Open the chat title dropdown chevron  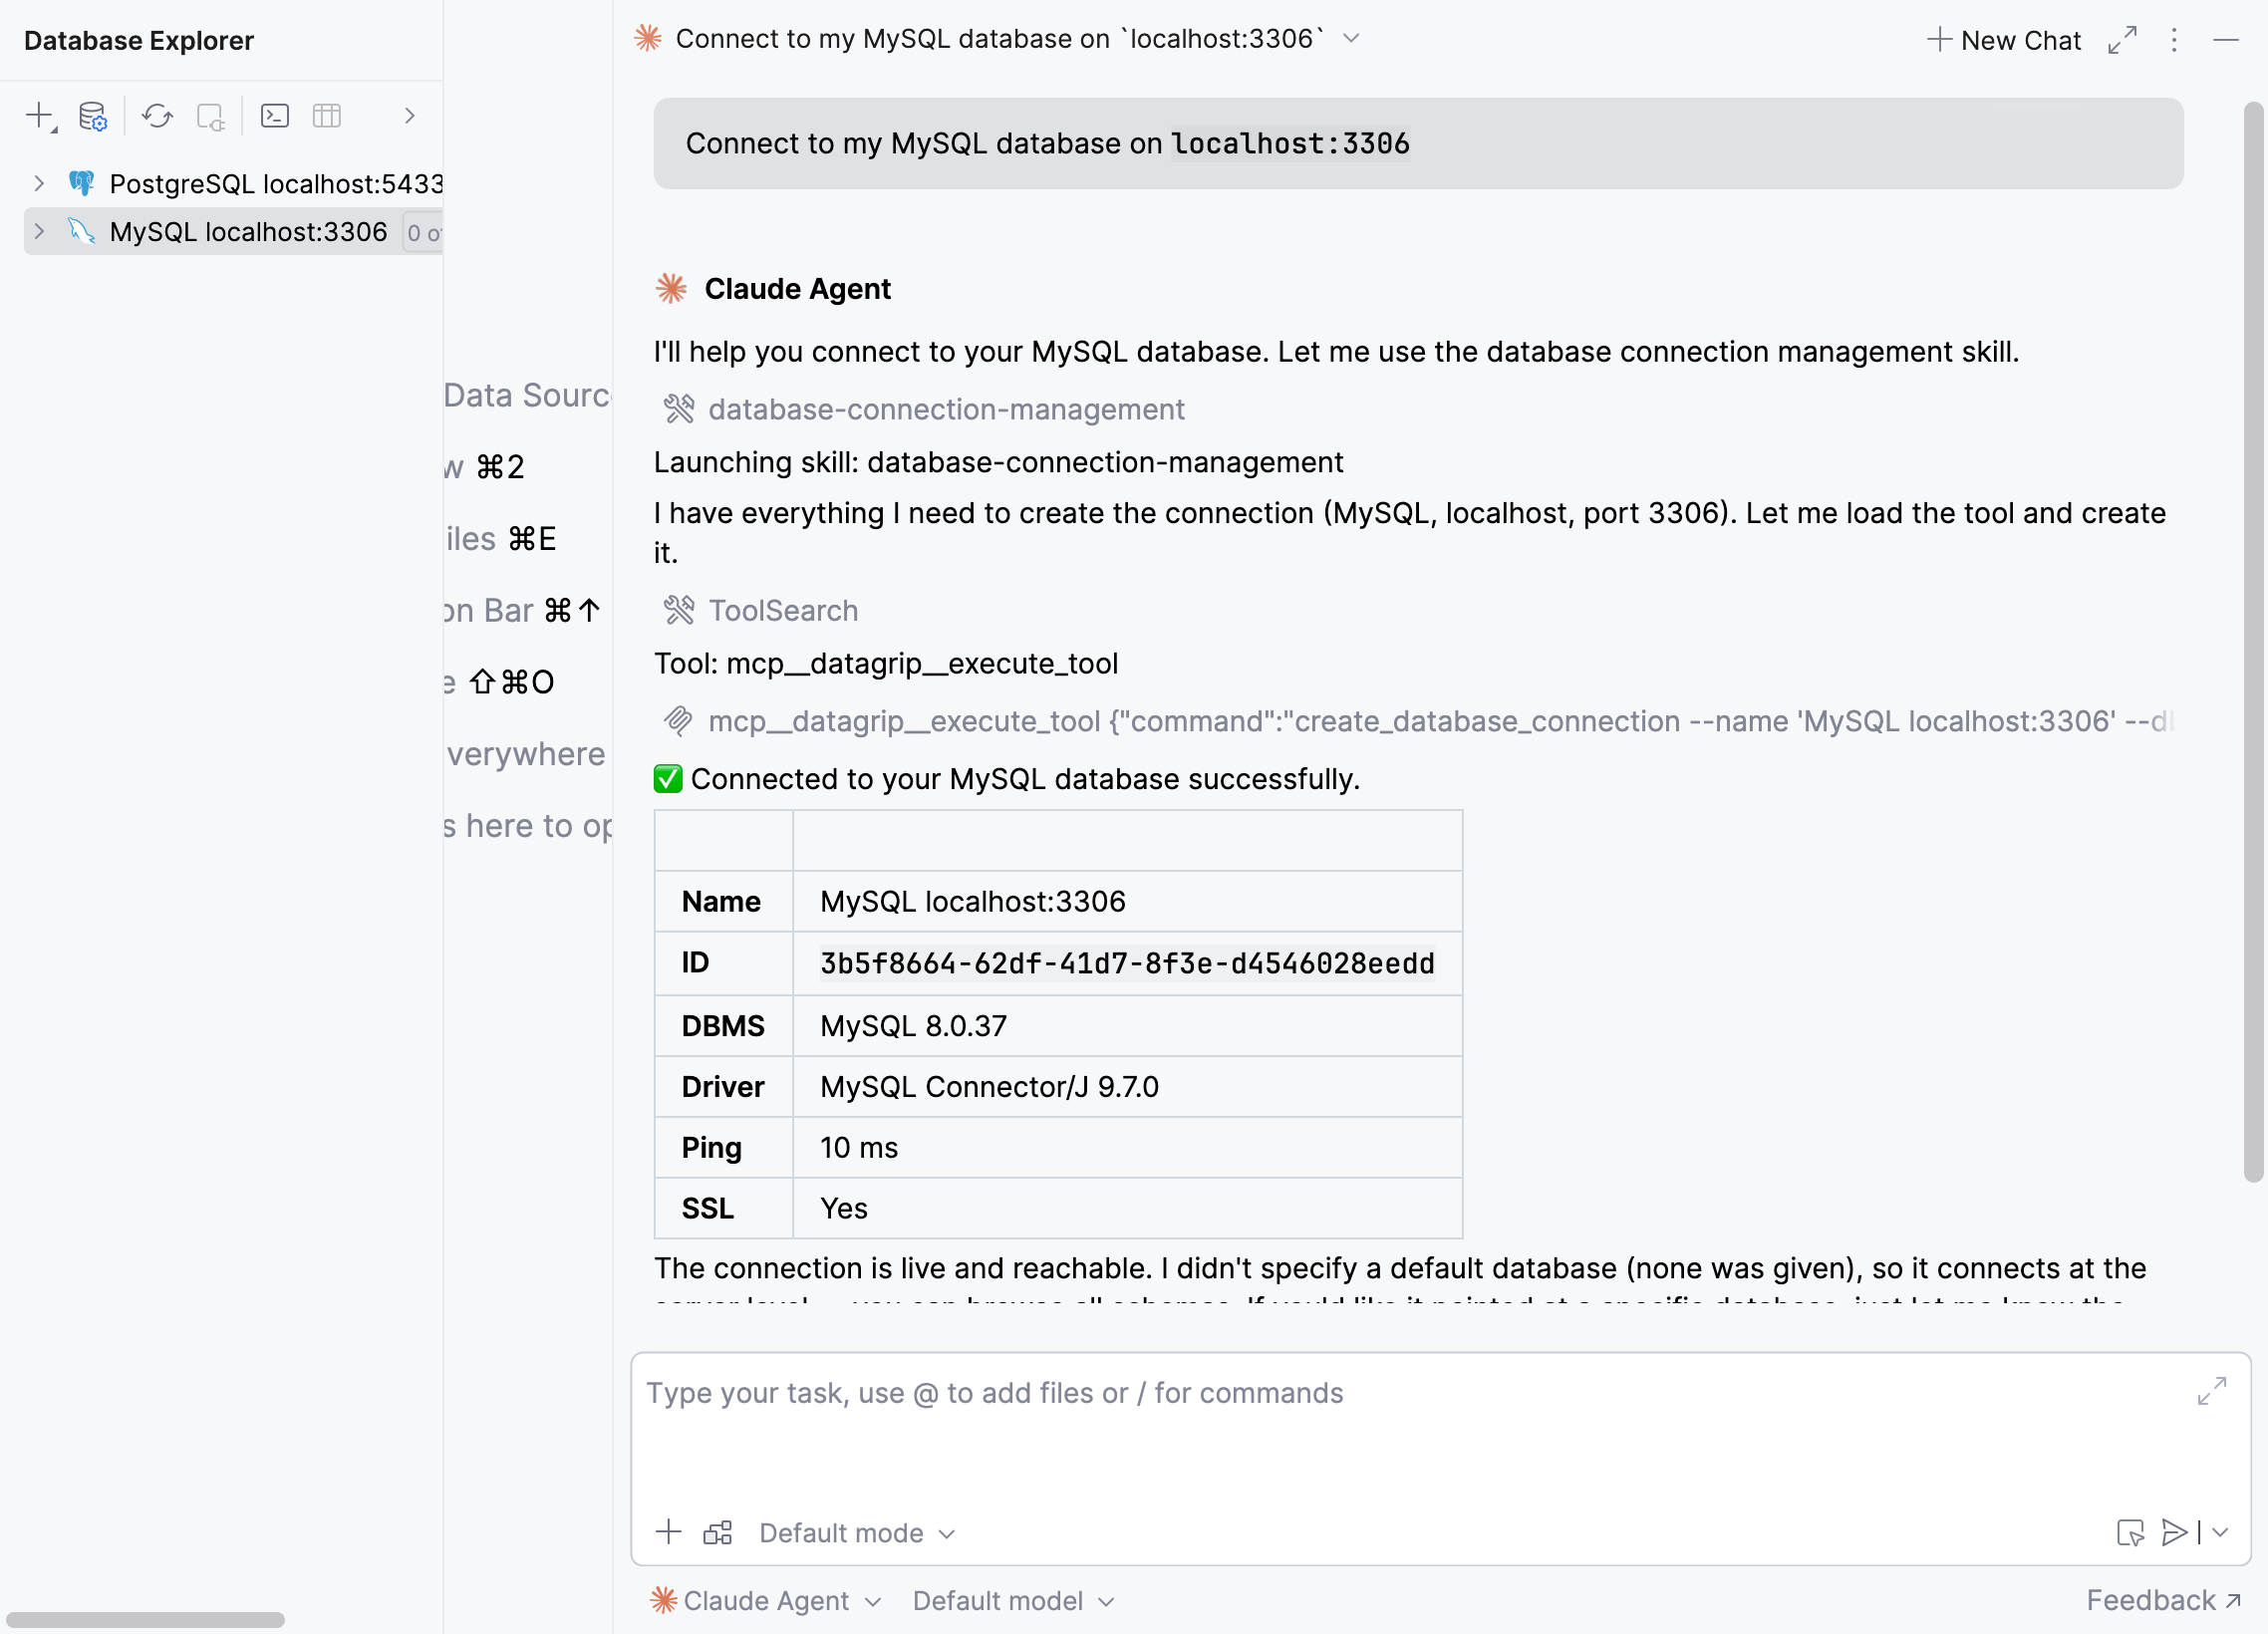click(1351, 38)
